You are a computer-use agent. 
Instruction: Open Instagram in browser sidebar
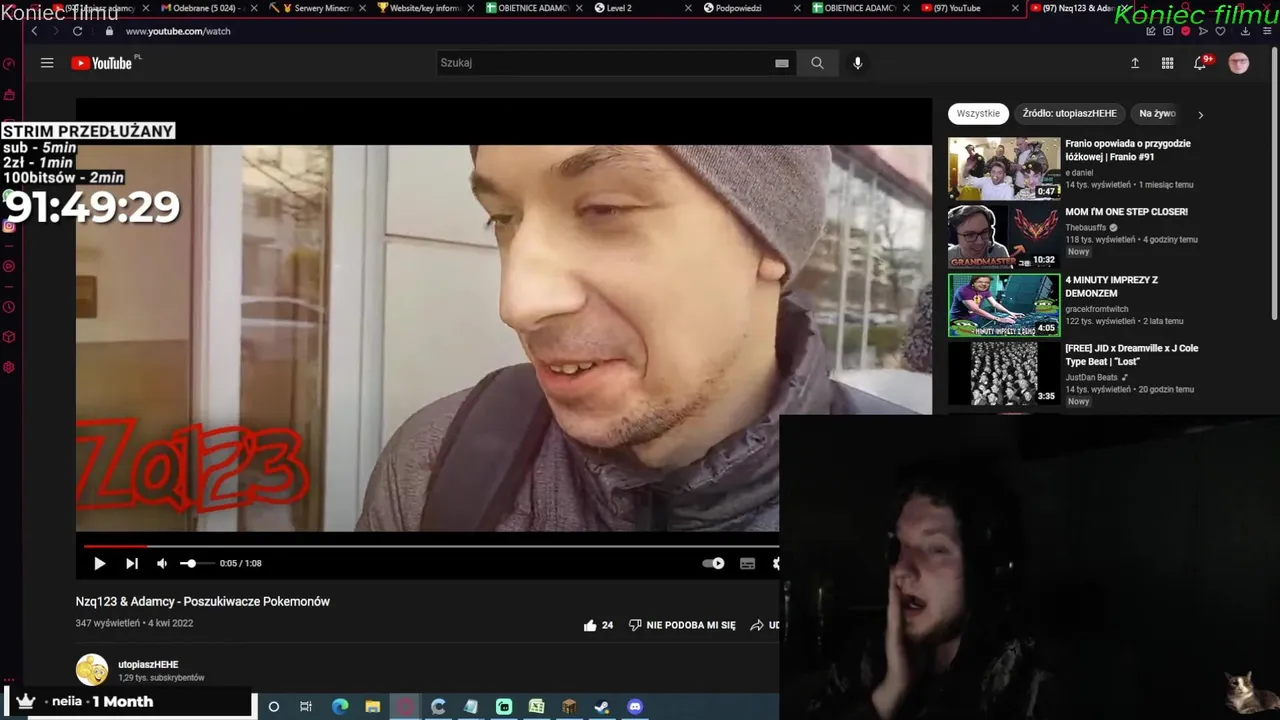[9, 226]
